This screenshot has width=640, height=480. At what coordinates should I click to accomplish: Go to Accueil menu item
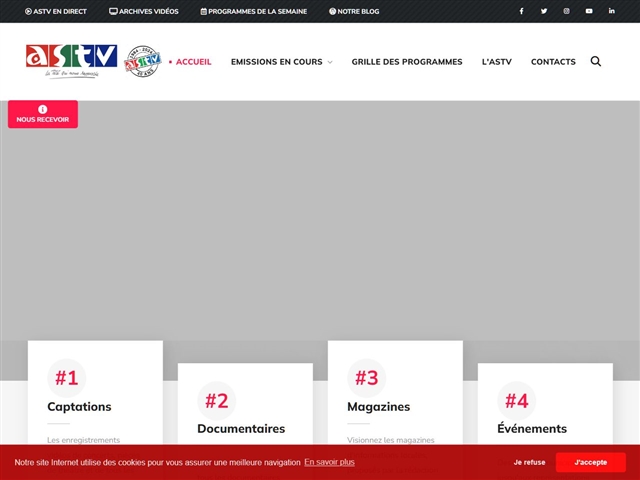tap(193, 62)
